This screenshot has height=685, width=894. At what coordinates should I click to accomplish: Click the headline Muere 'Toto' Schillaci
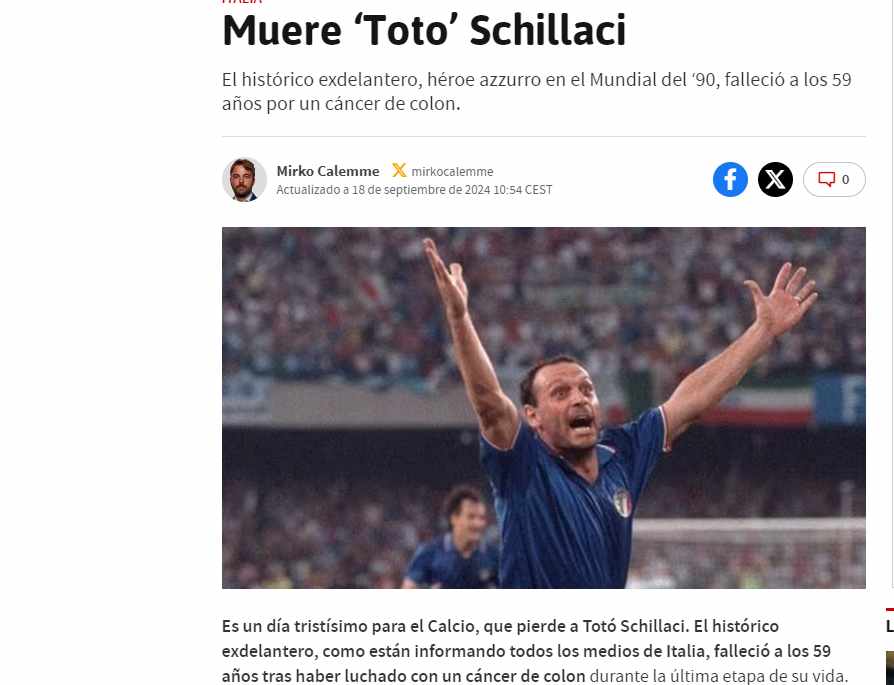[x=424, y=31]
